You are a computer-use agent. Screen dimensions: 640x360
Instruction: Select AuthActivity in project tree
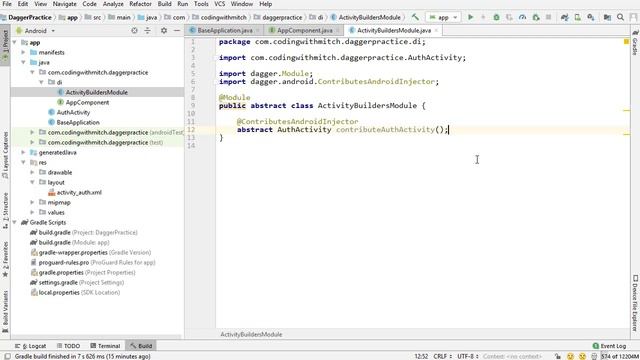pos(73,112)
